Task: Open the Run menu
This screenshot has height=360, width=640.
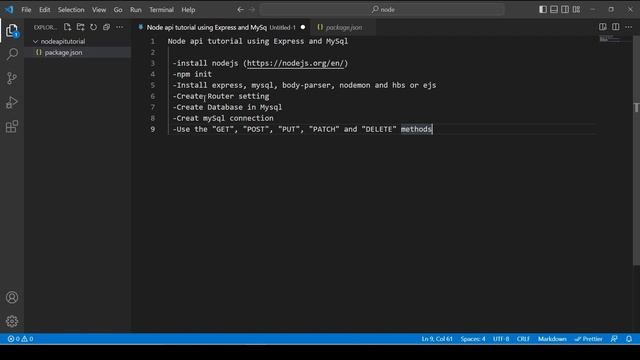Action: 136,9
